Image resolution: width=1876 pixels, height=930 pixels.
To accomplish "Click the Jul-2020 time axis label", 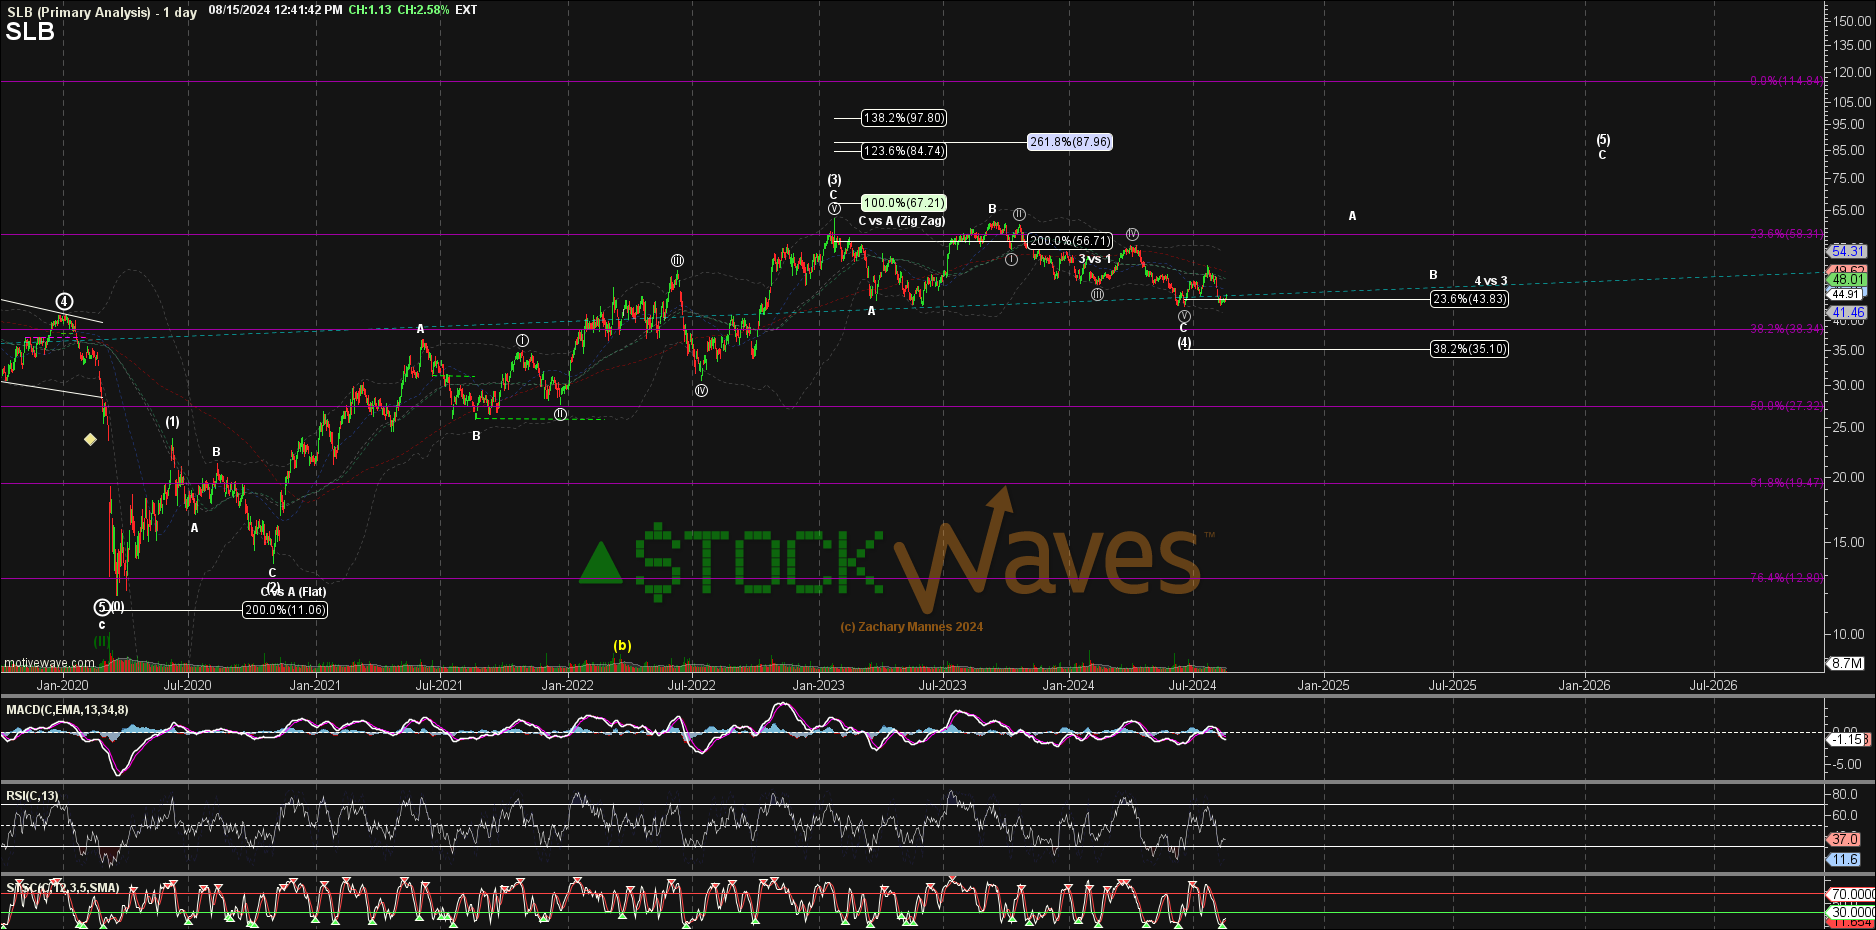I will pos(187,686).
